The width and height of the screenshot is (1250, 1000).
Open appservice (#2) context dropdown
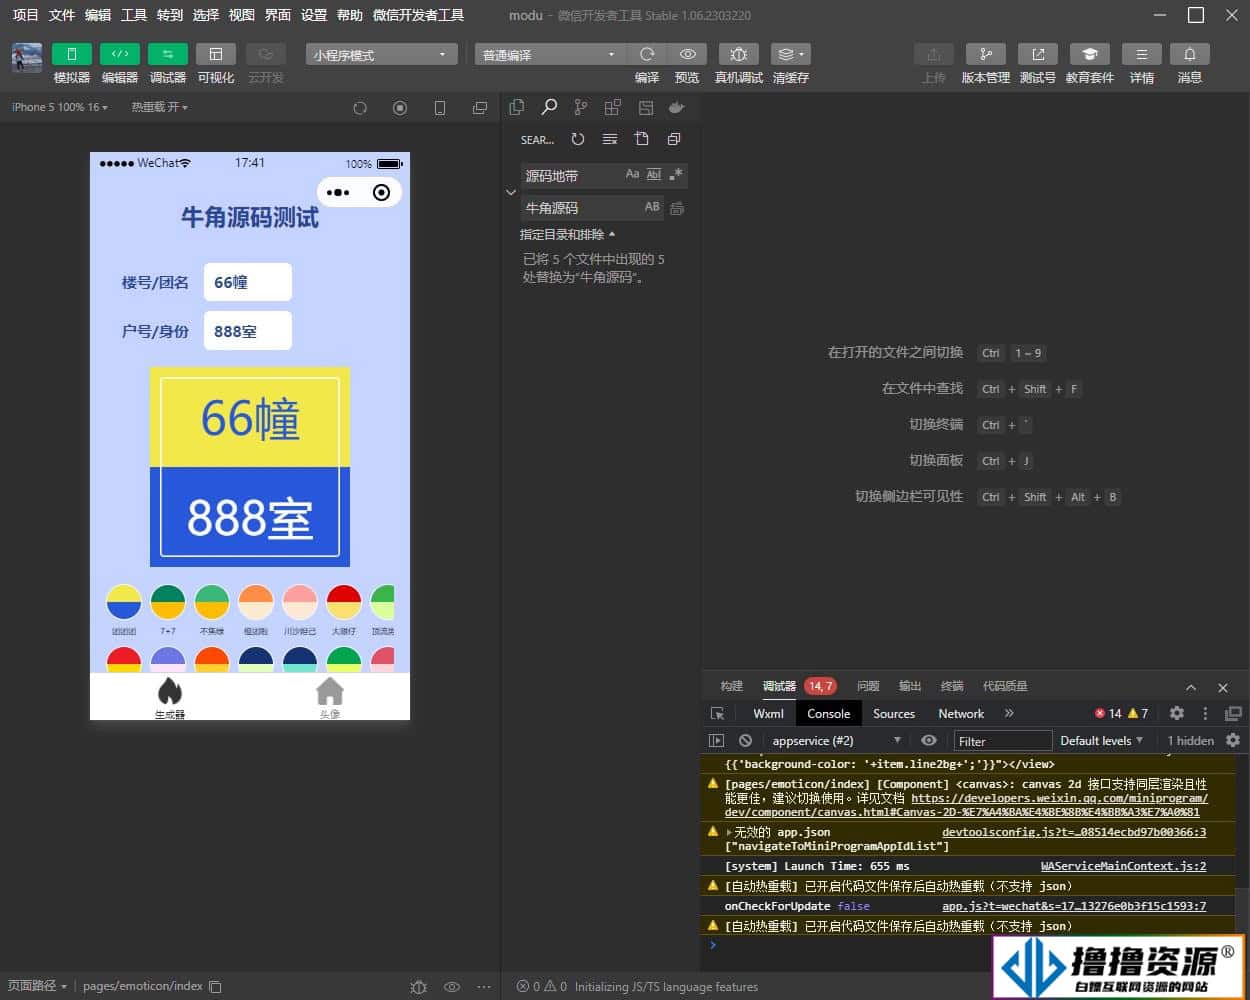coord(836,740)
